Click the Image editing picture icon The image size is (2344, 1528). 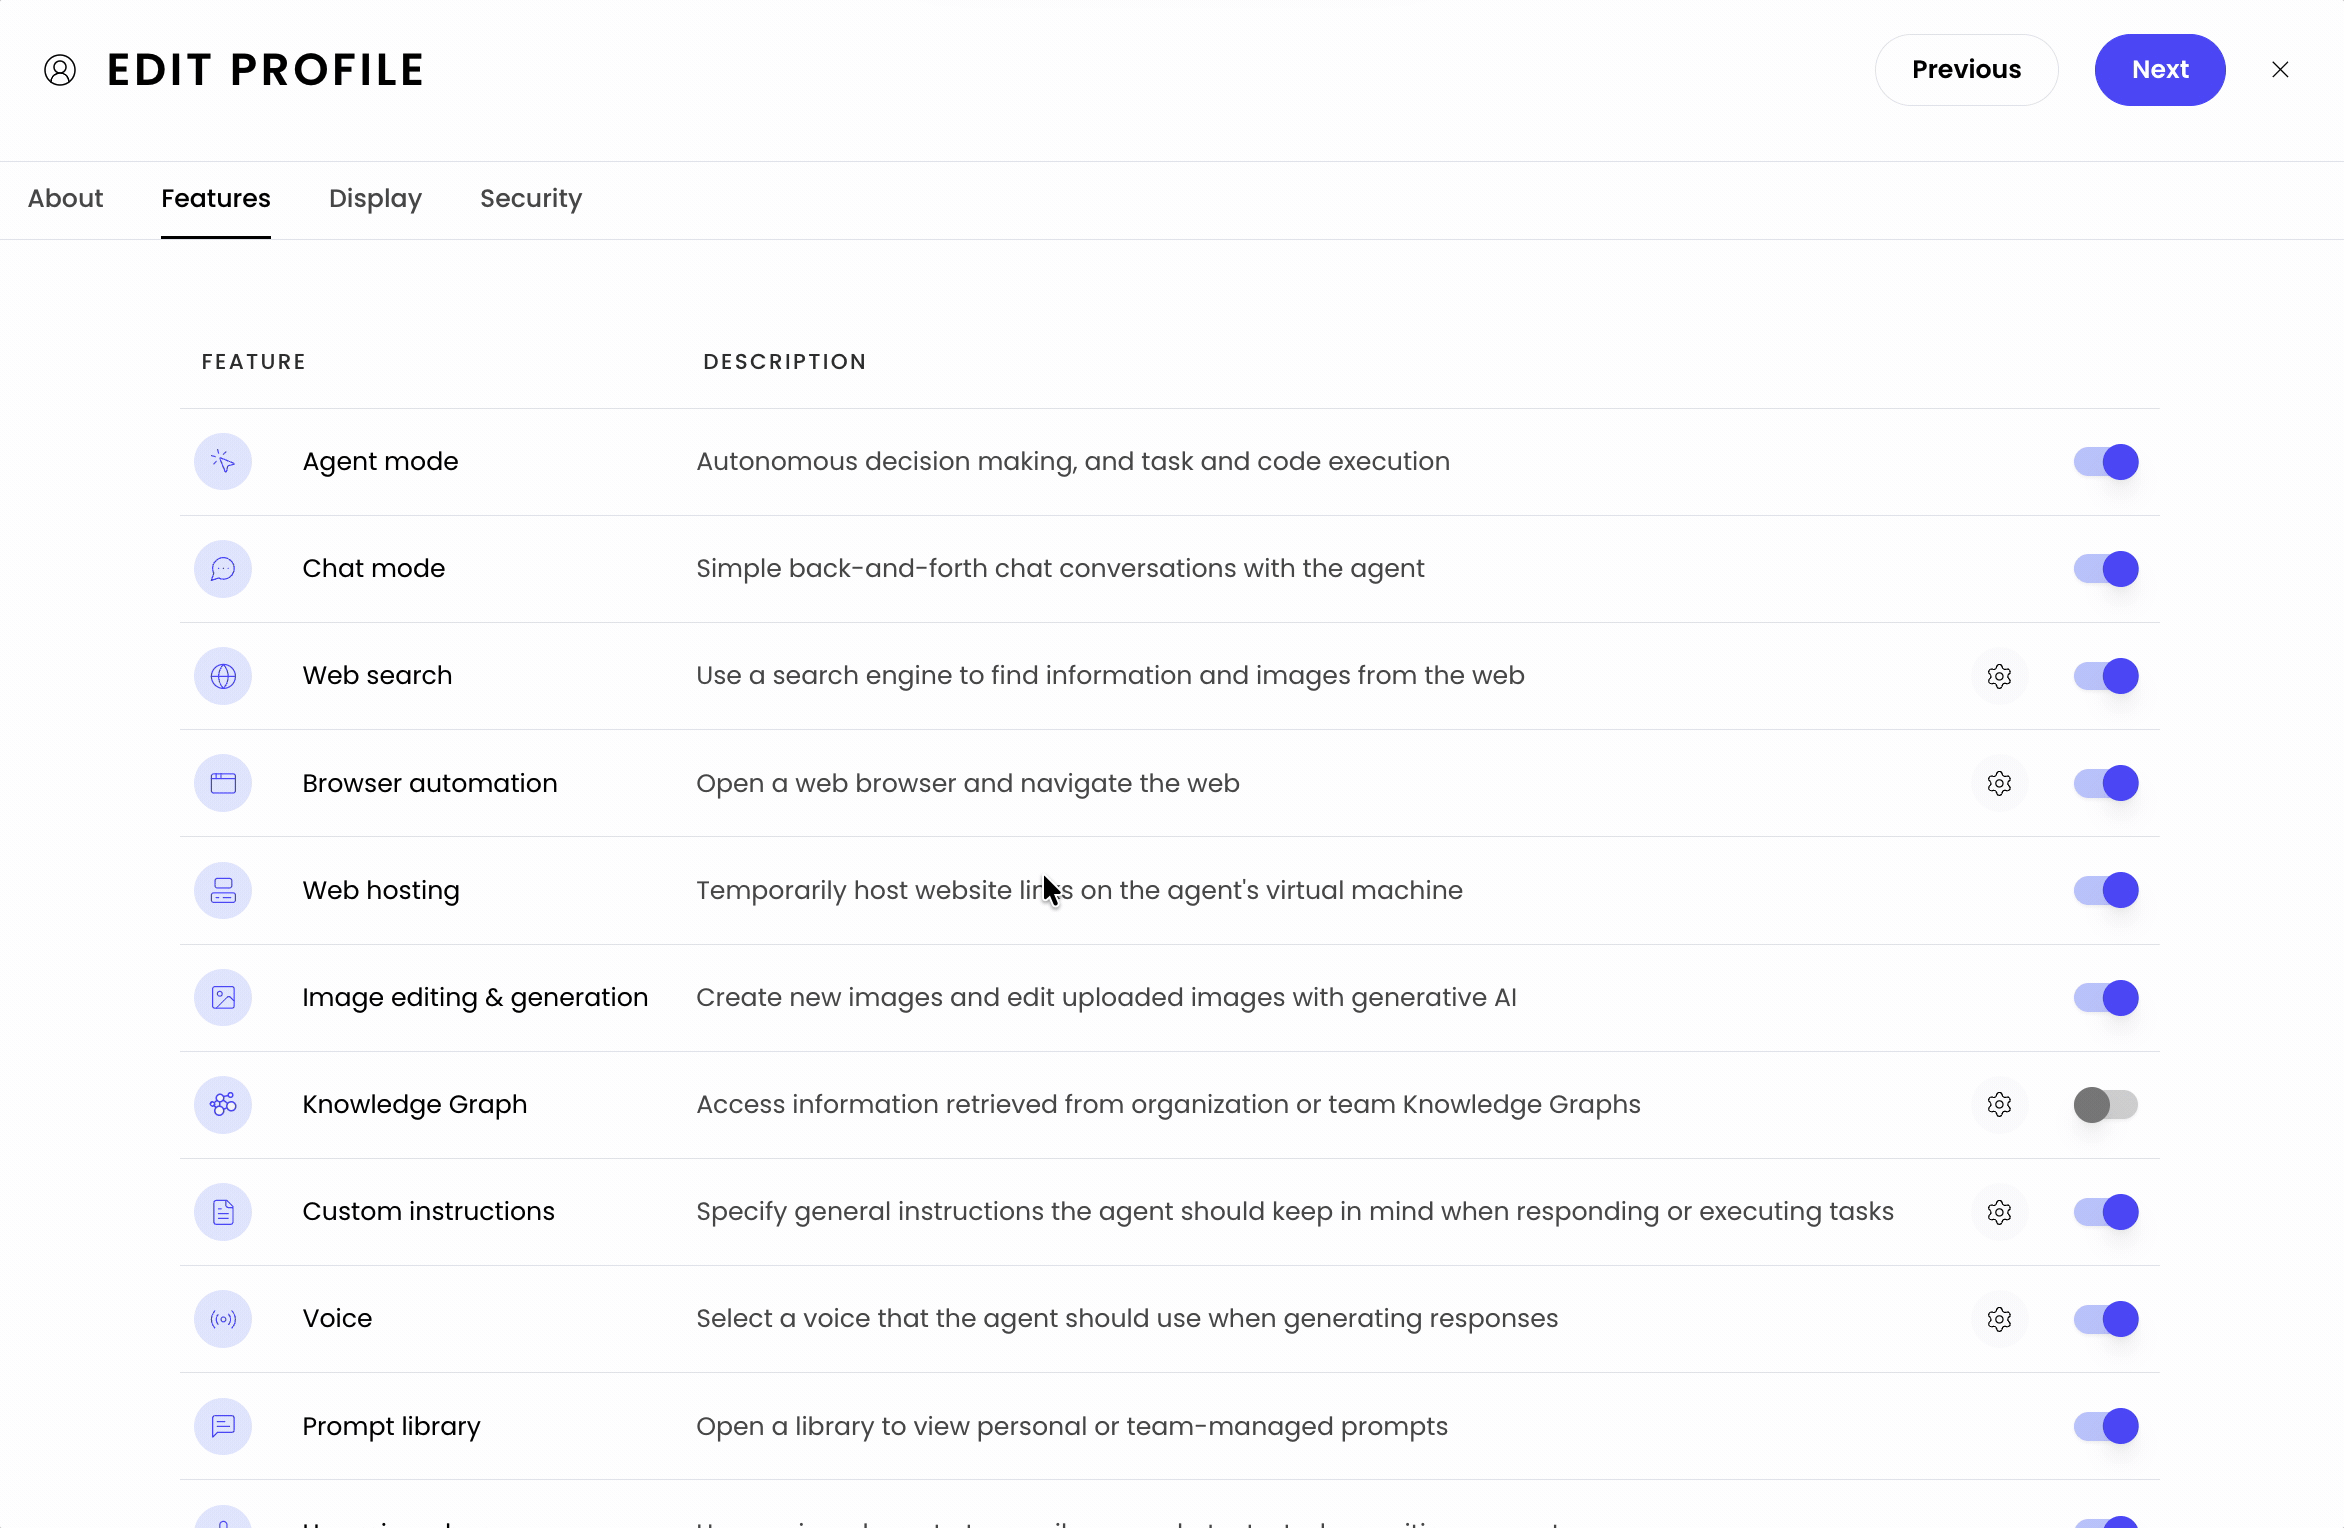(x=223, y=997)
